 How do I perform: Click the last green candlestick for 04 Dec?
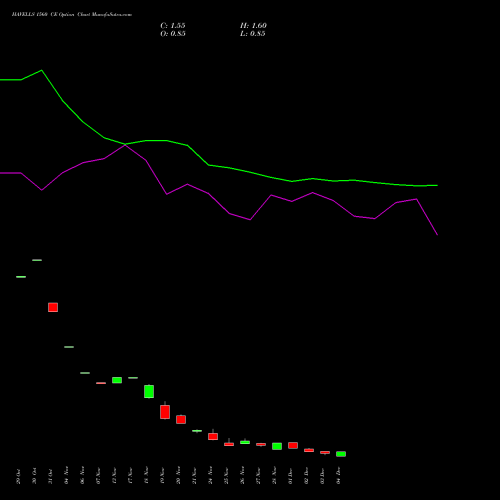pos(341,454)
